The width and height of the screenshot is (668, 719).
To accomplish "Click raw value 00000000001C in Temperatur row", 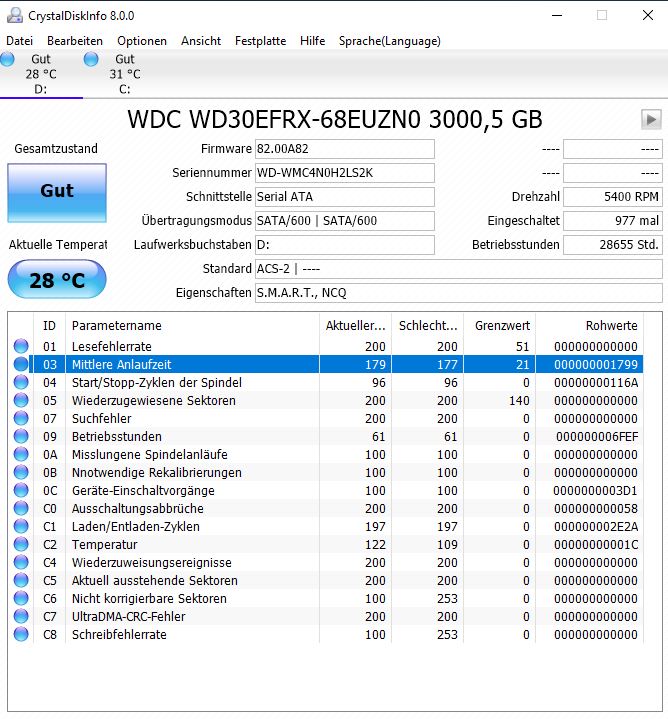I will [x=596, y=545].
